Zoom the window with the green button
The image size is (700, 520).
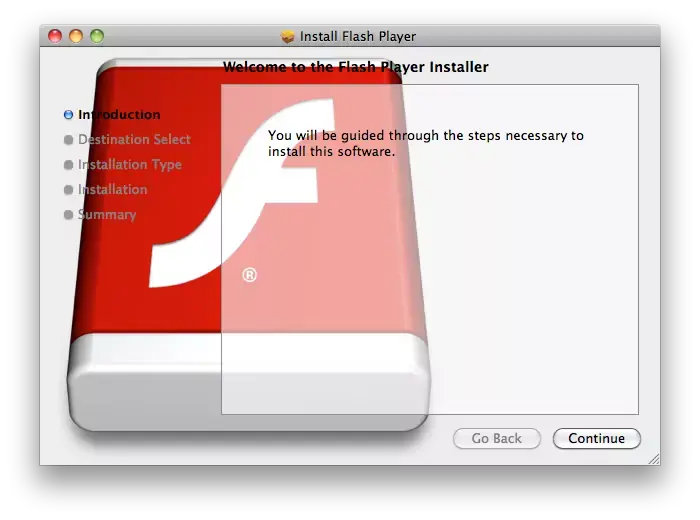pyautogui.click(x=97, y=36)
